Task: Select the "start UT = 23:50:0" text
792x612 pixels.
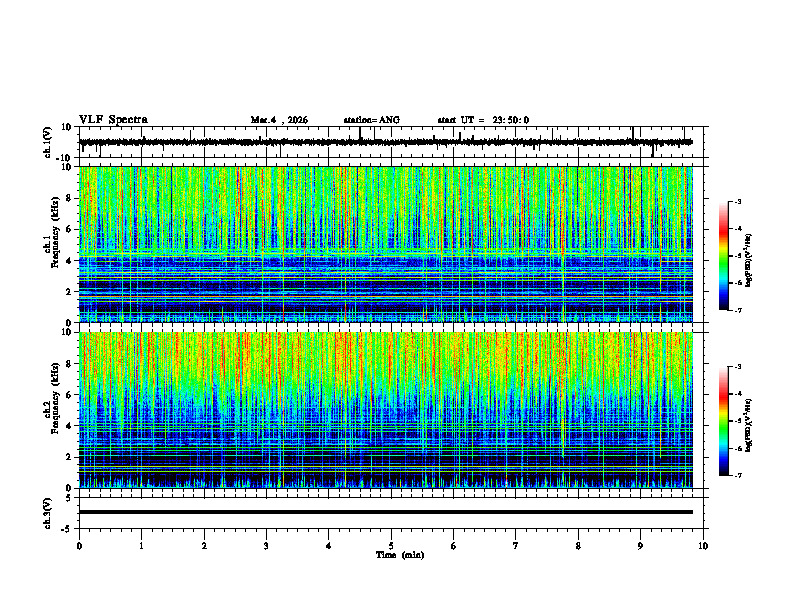Action: [483, 120]
